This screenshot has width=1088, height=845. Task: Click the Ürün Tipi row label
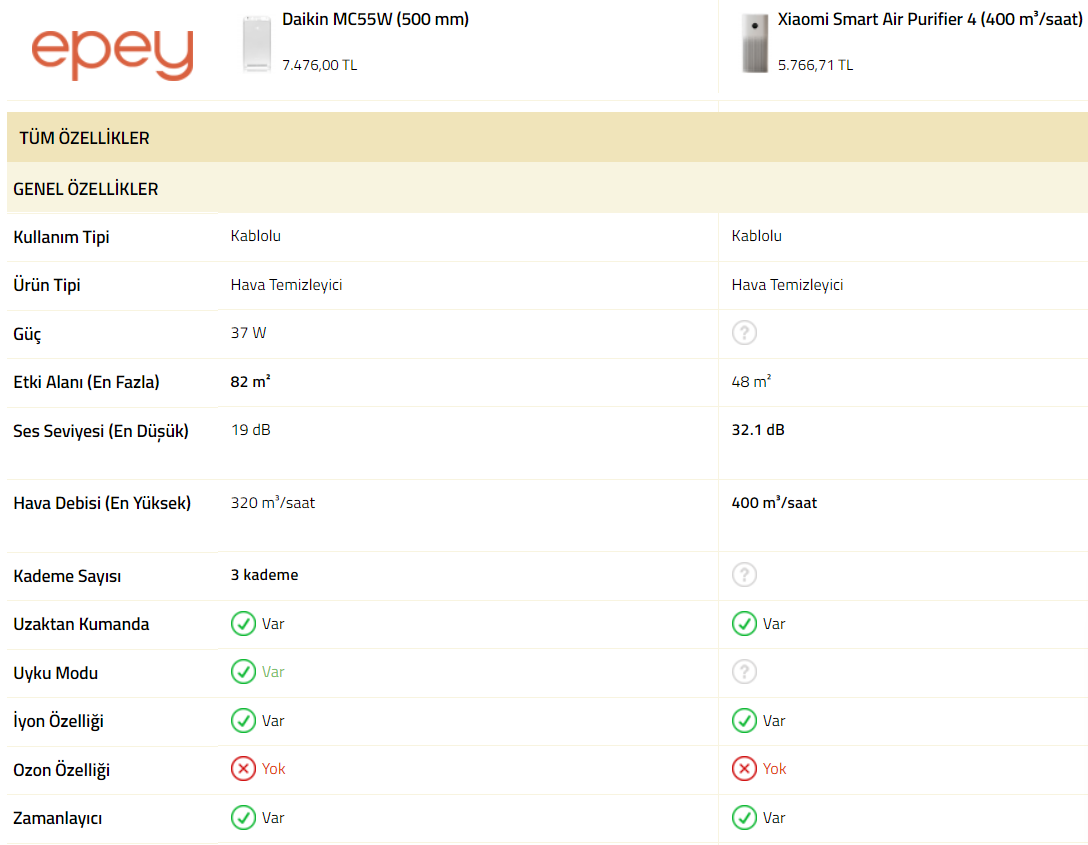point(46,285)
